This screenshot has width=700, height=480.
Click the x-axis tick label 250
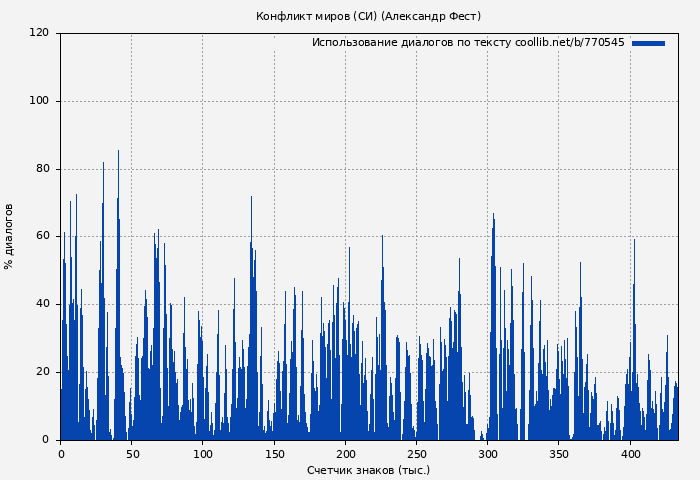tap(417, 454)
